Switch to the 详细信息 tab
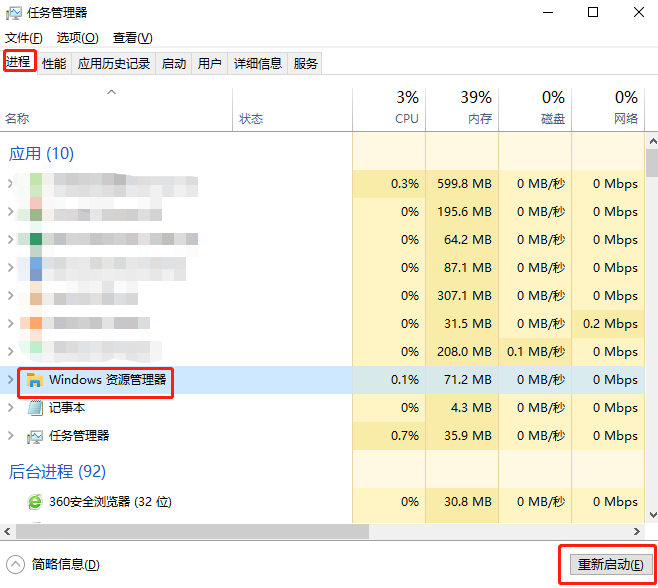The height and width of the screenshot is (588, 658). 258,63
